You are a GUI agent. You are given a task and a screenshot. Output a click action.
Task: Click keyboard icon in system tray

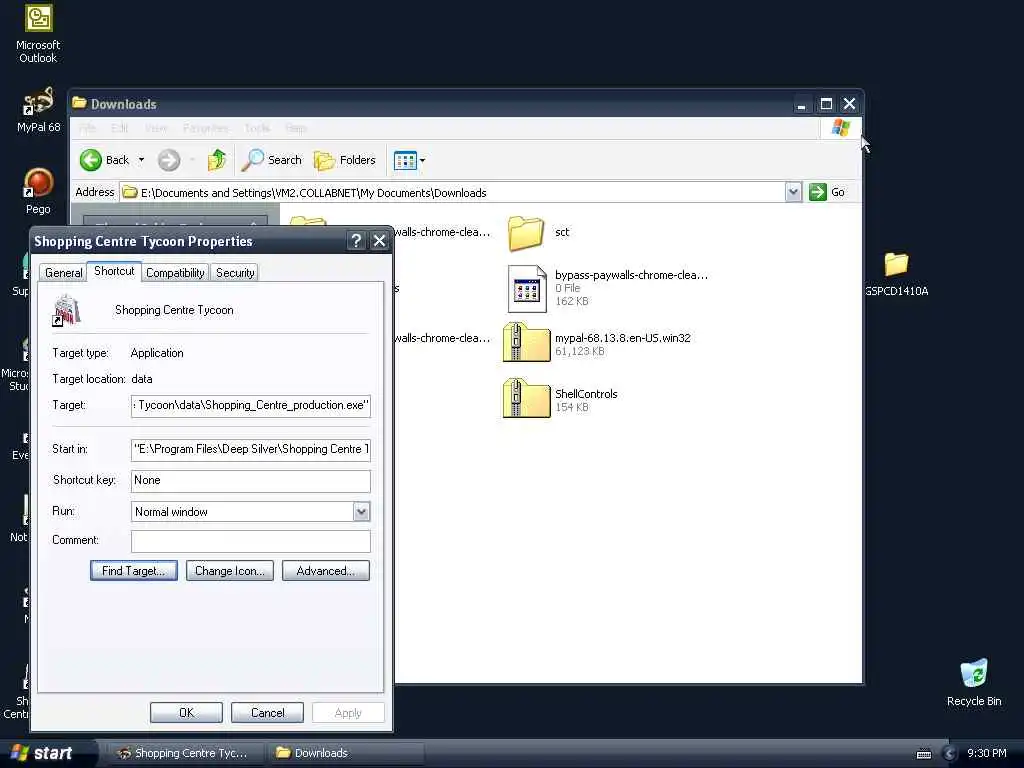click(x=924, y=754)
